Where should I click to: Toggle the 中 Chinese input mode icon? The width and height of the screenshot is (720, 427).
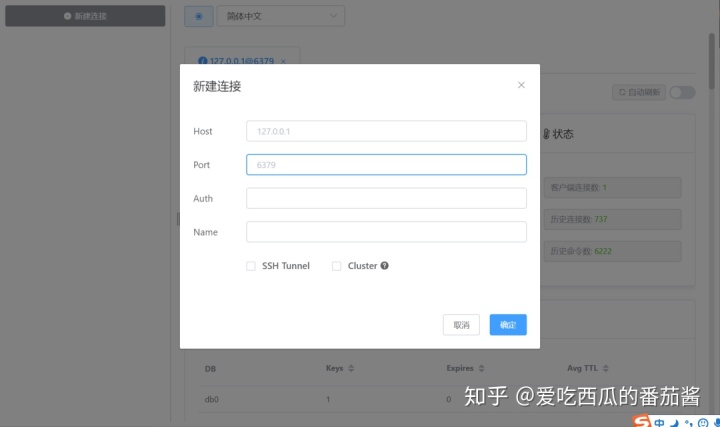click(659, 422)
